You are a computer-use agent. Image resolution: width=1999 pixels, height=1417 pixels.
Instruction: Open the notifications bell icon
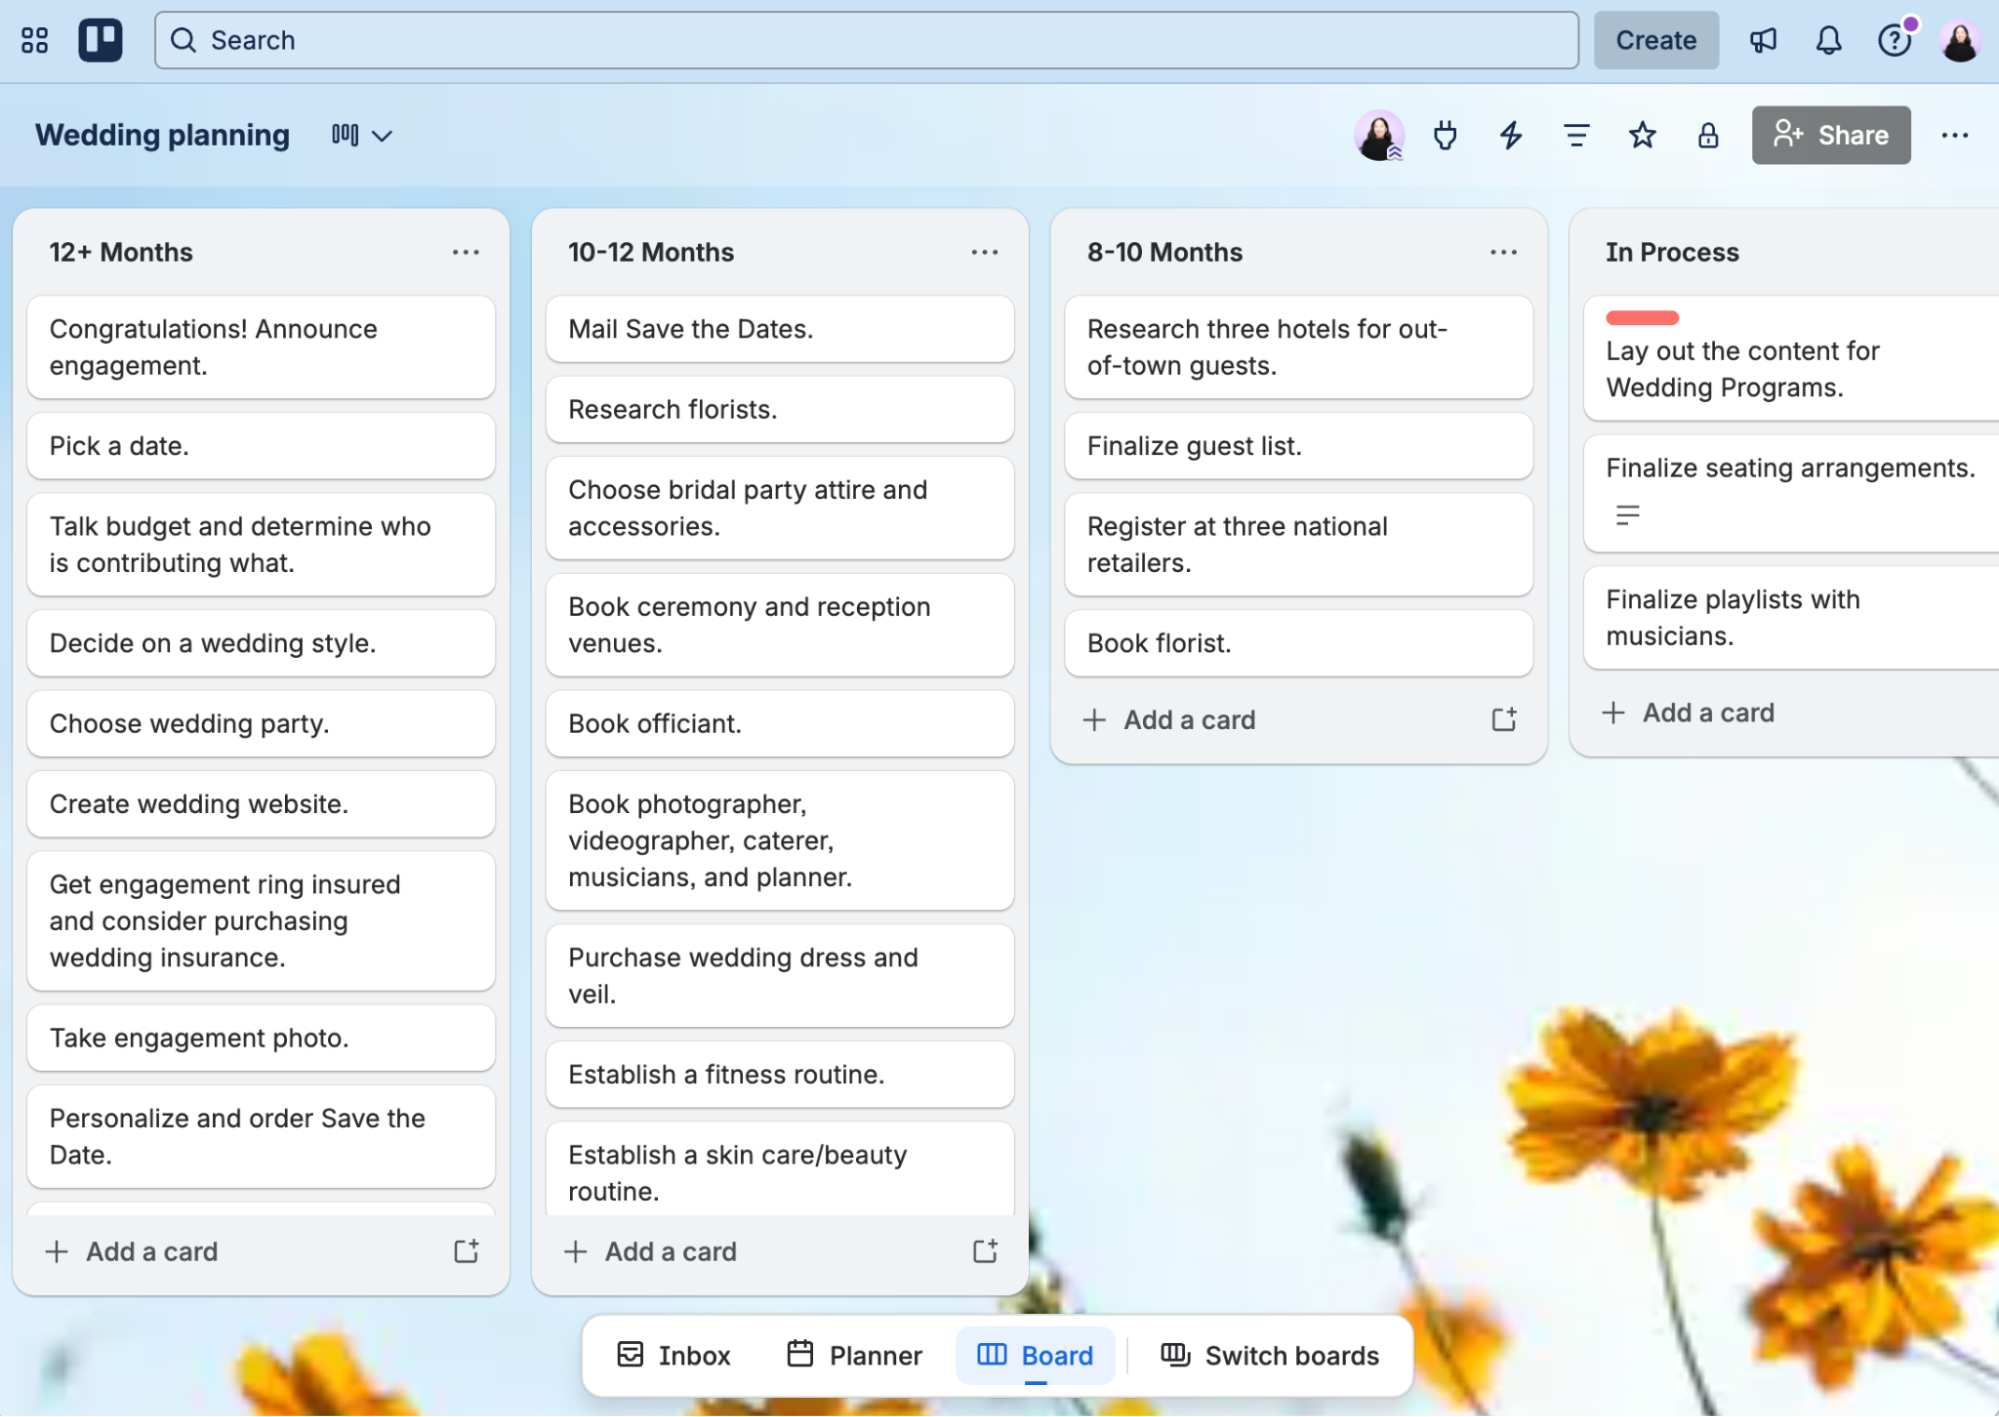[x=1828, y=40]
